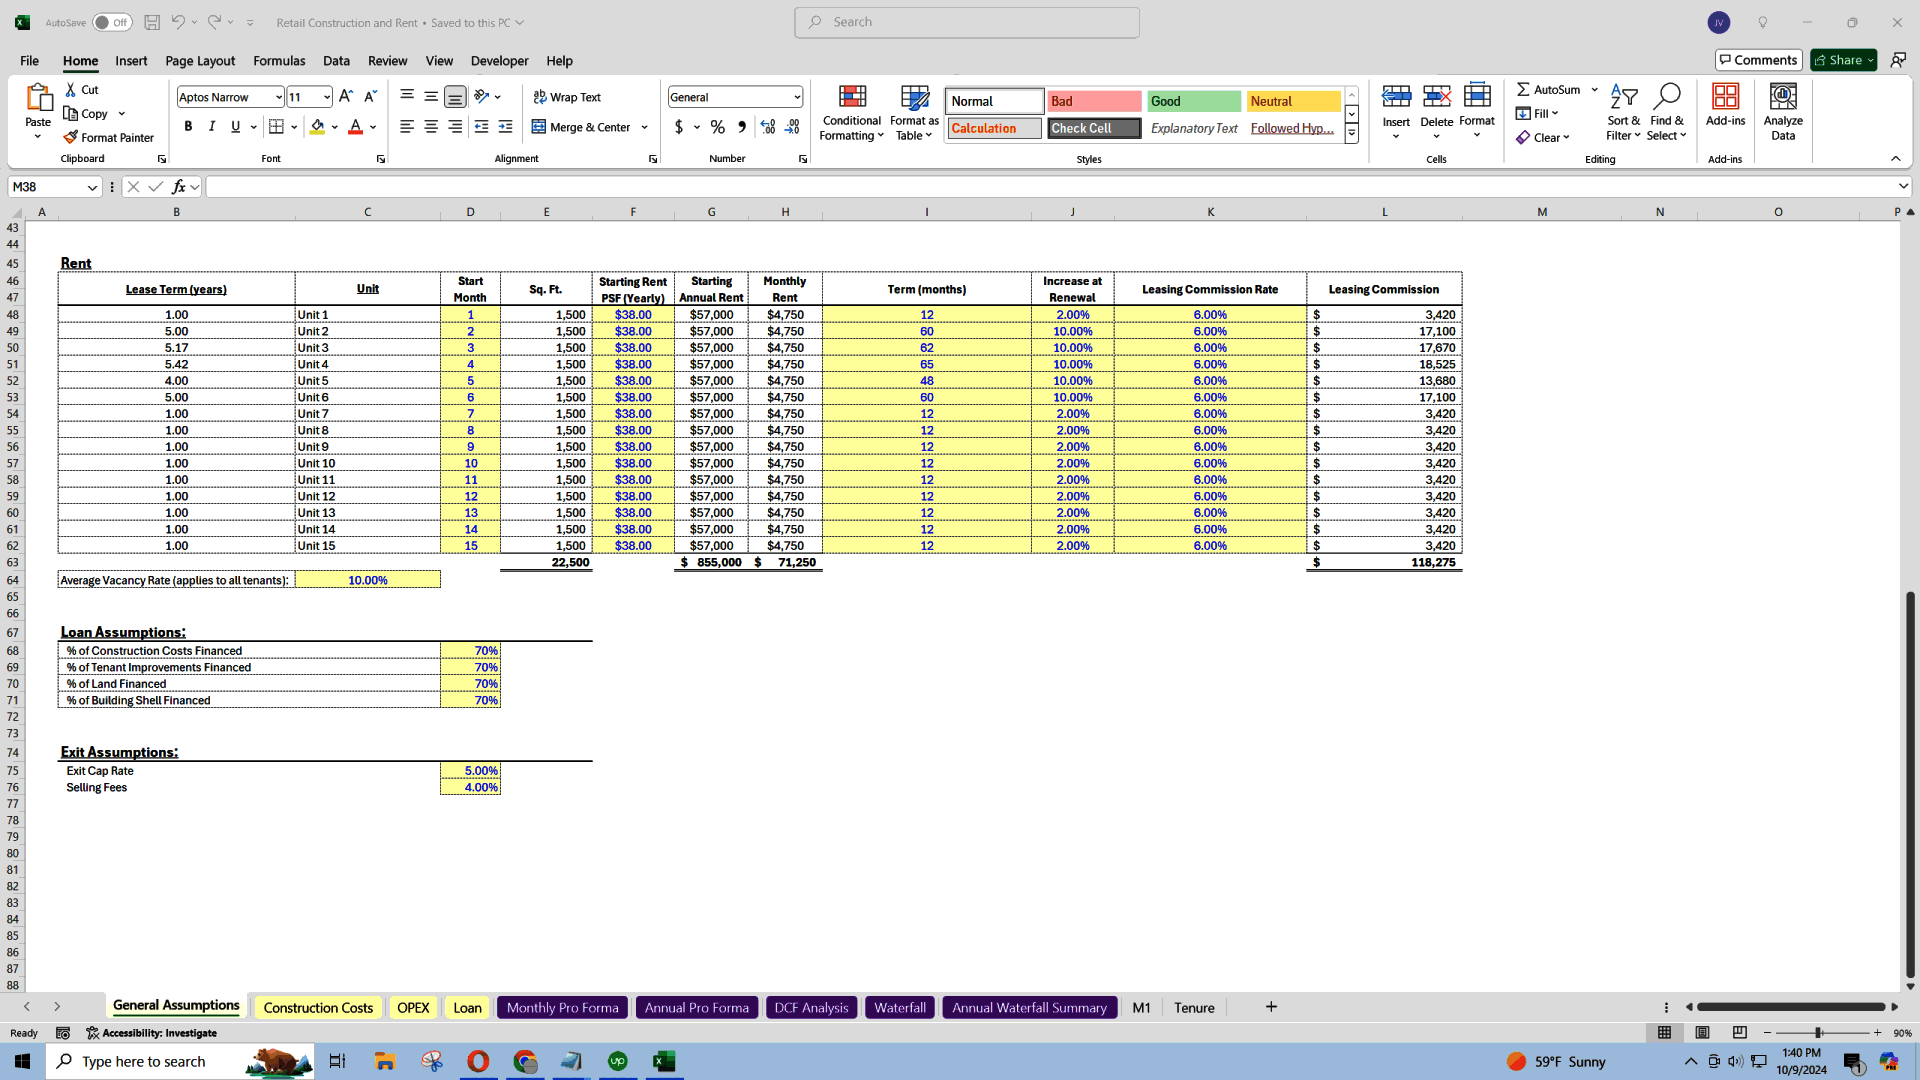Image resolution: width=1920 pixels, height=1080 pixels.
Task: Expand the cell styles gallery
Action: (x=1351, y=133)
